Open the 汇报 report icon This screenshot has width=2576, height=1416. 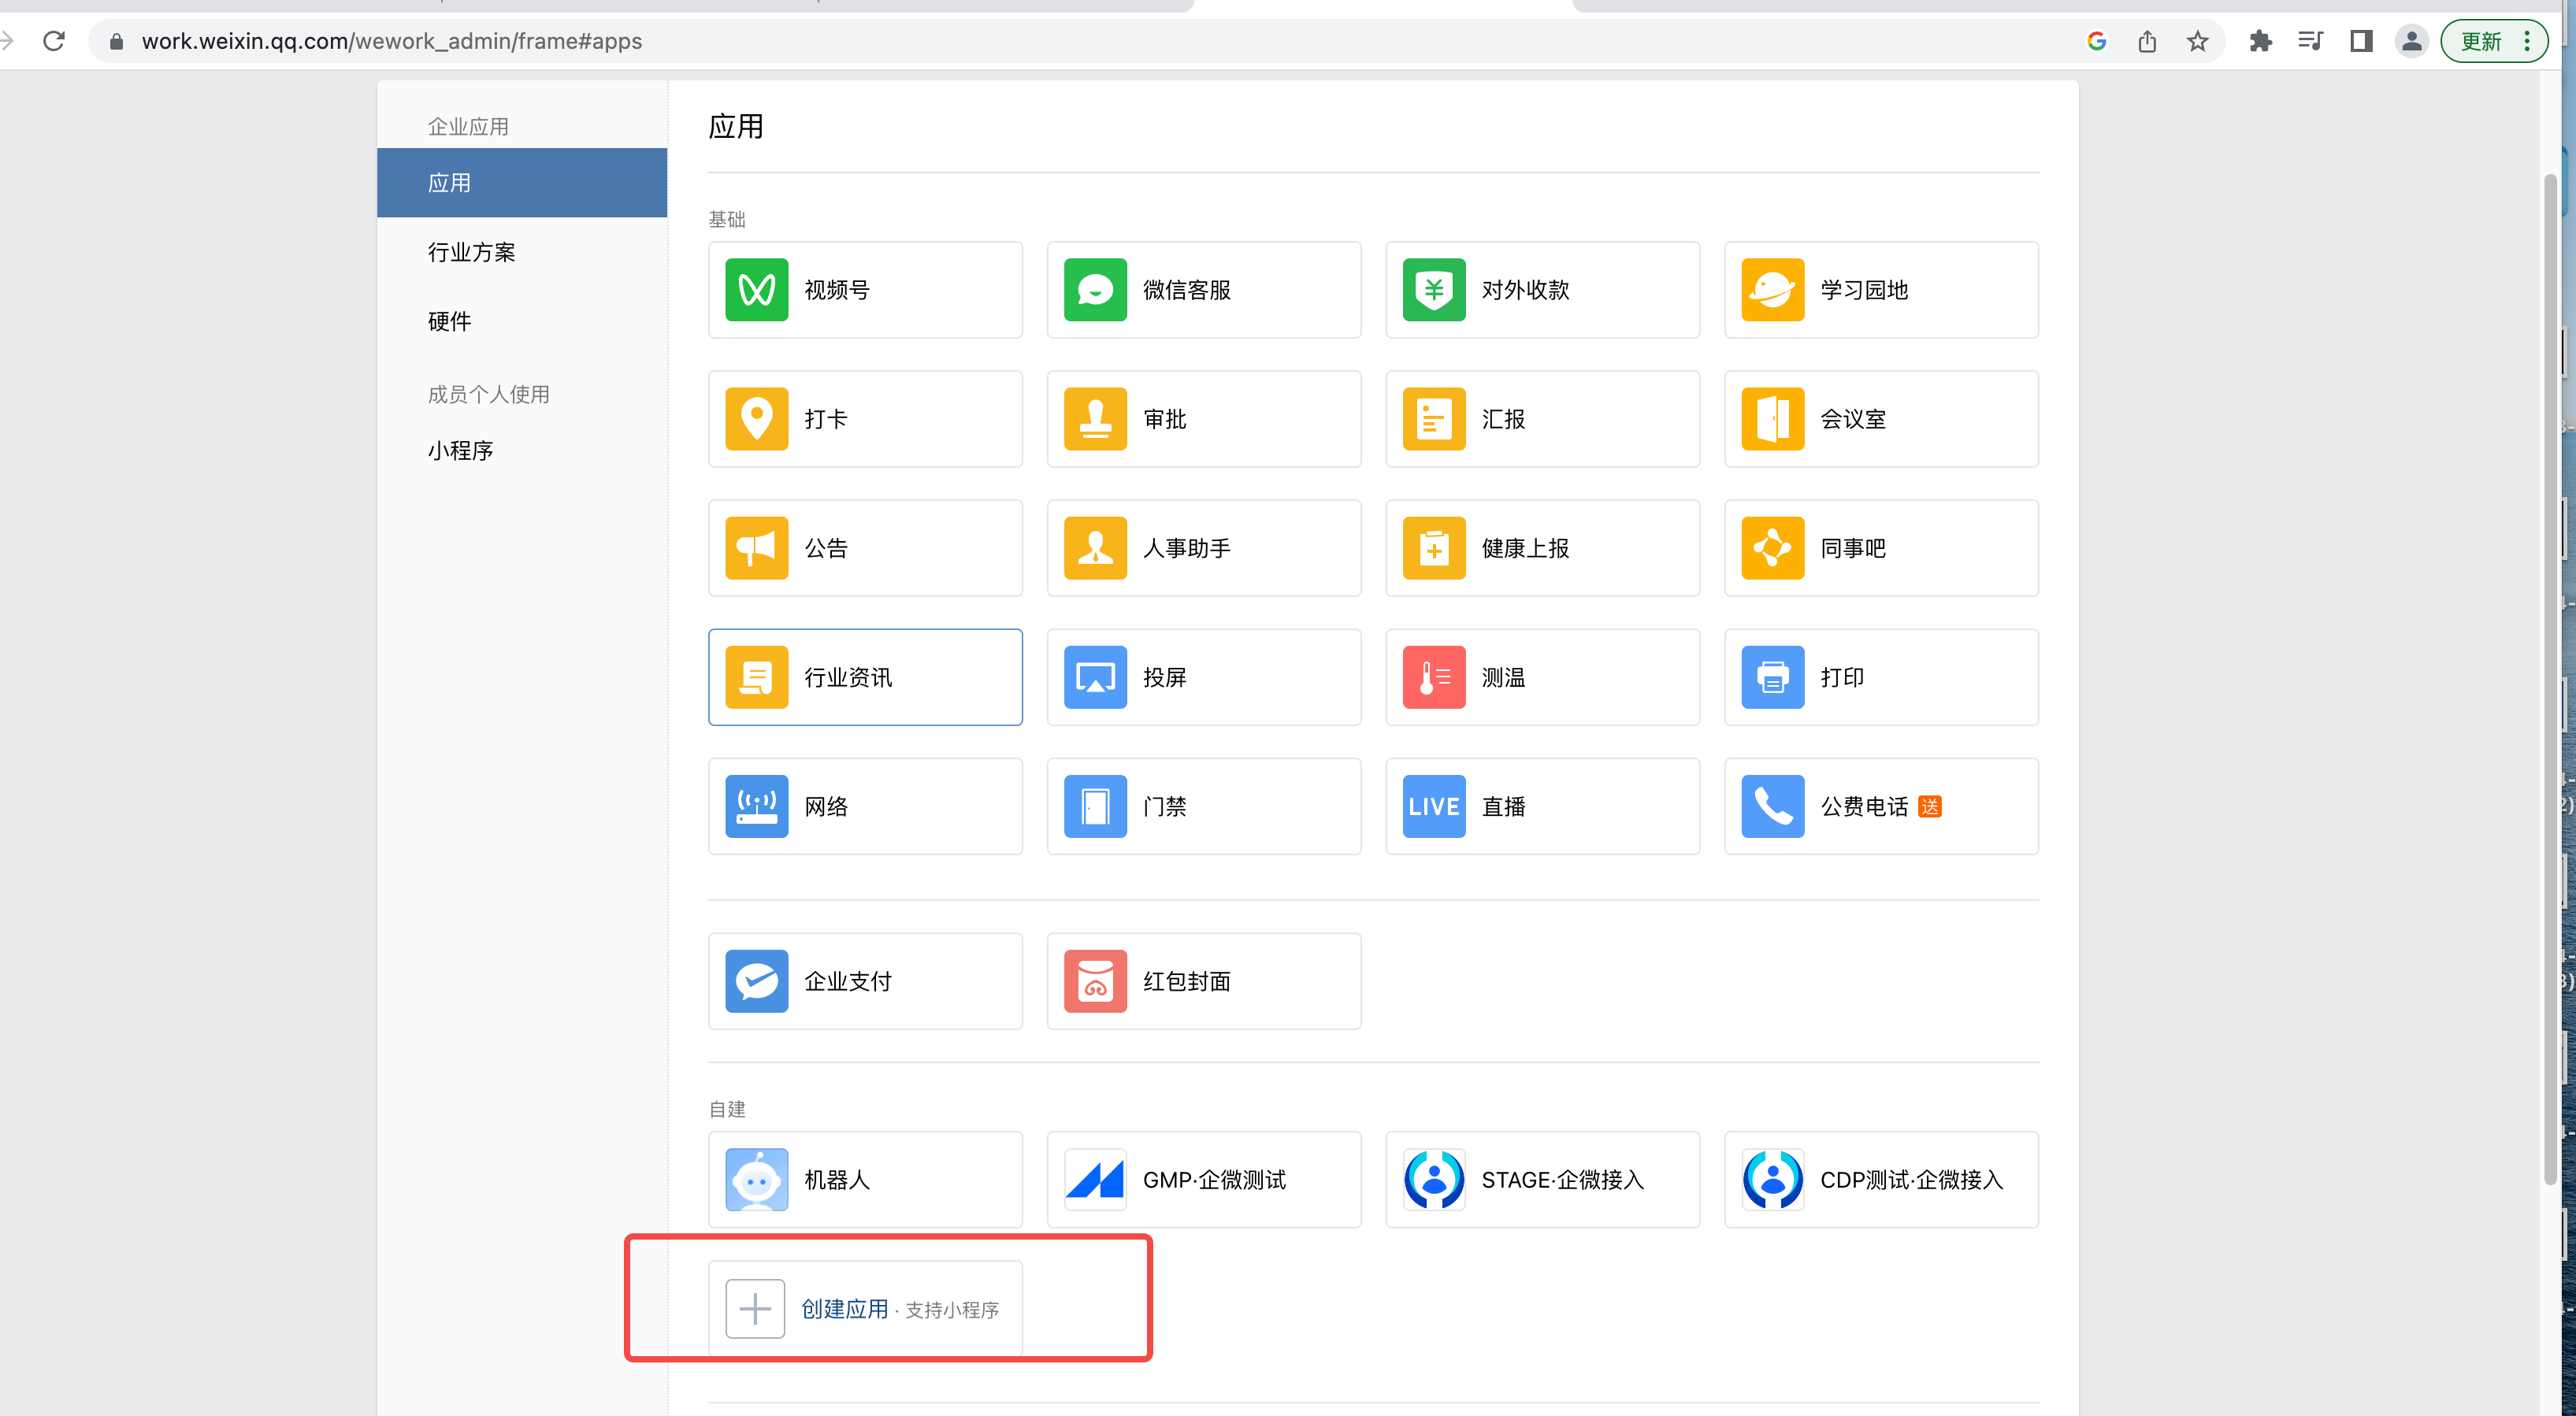[1434, 419]
